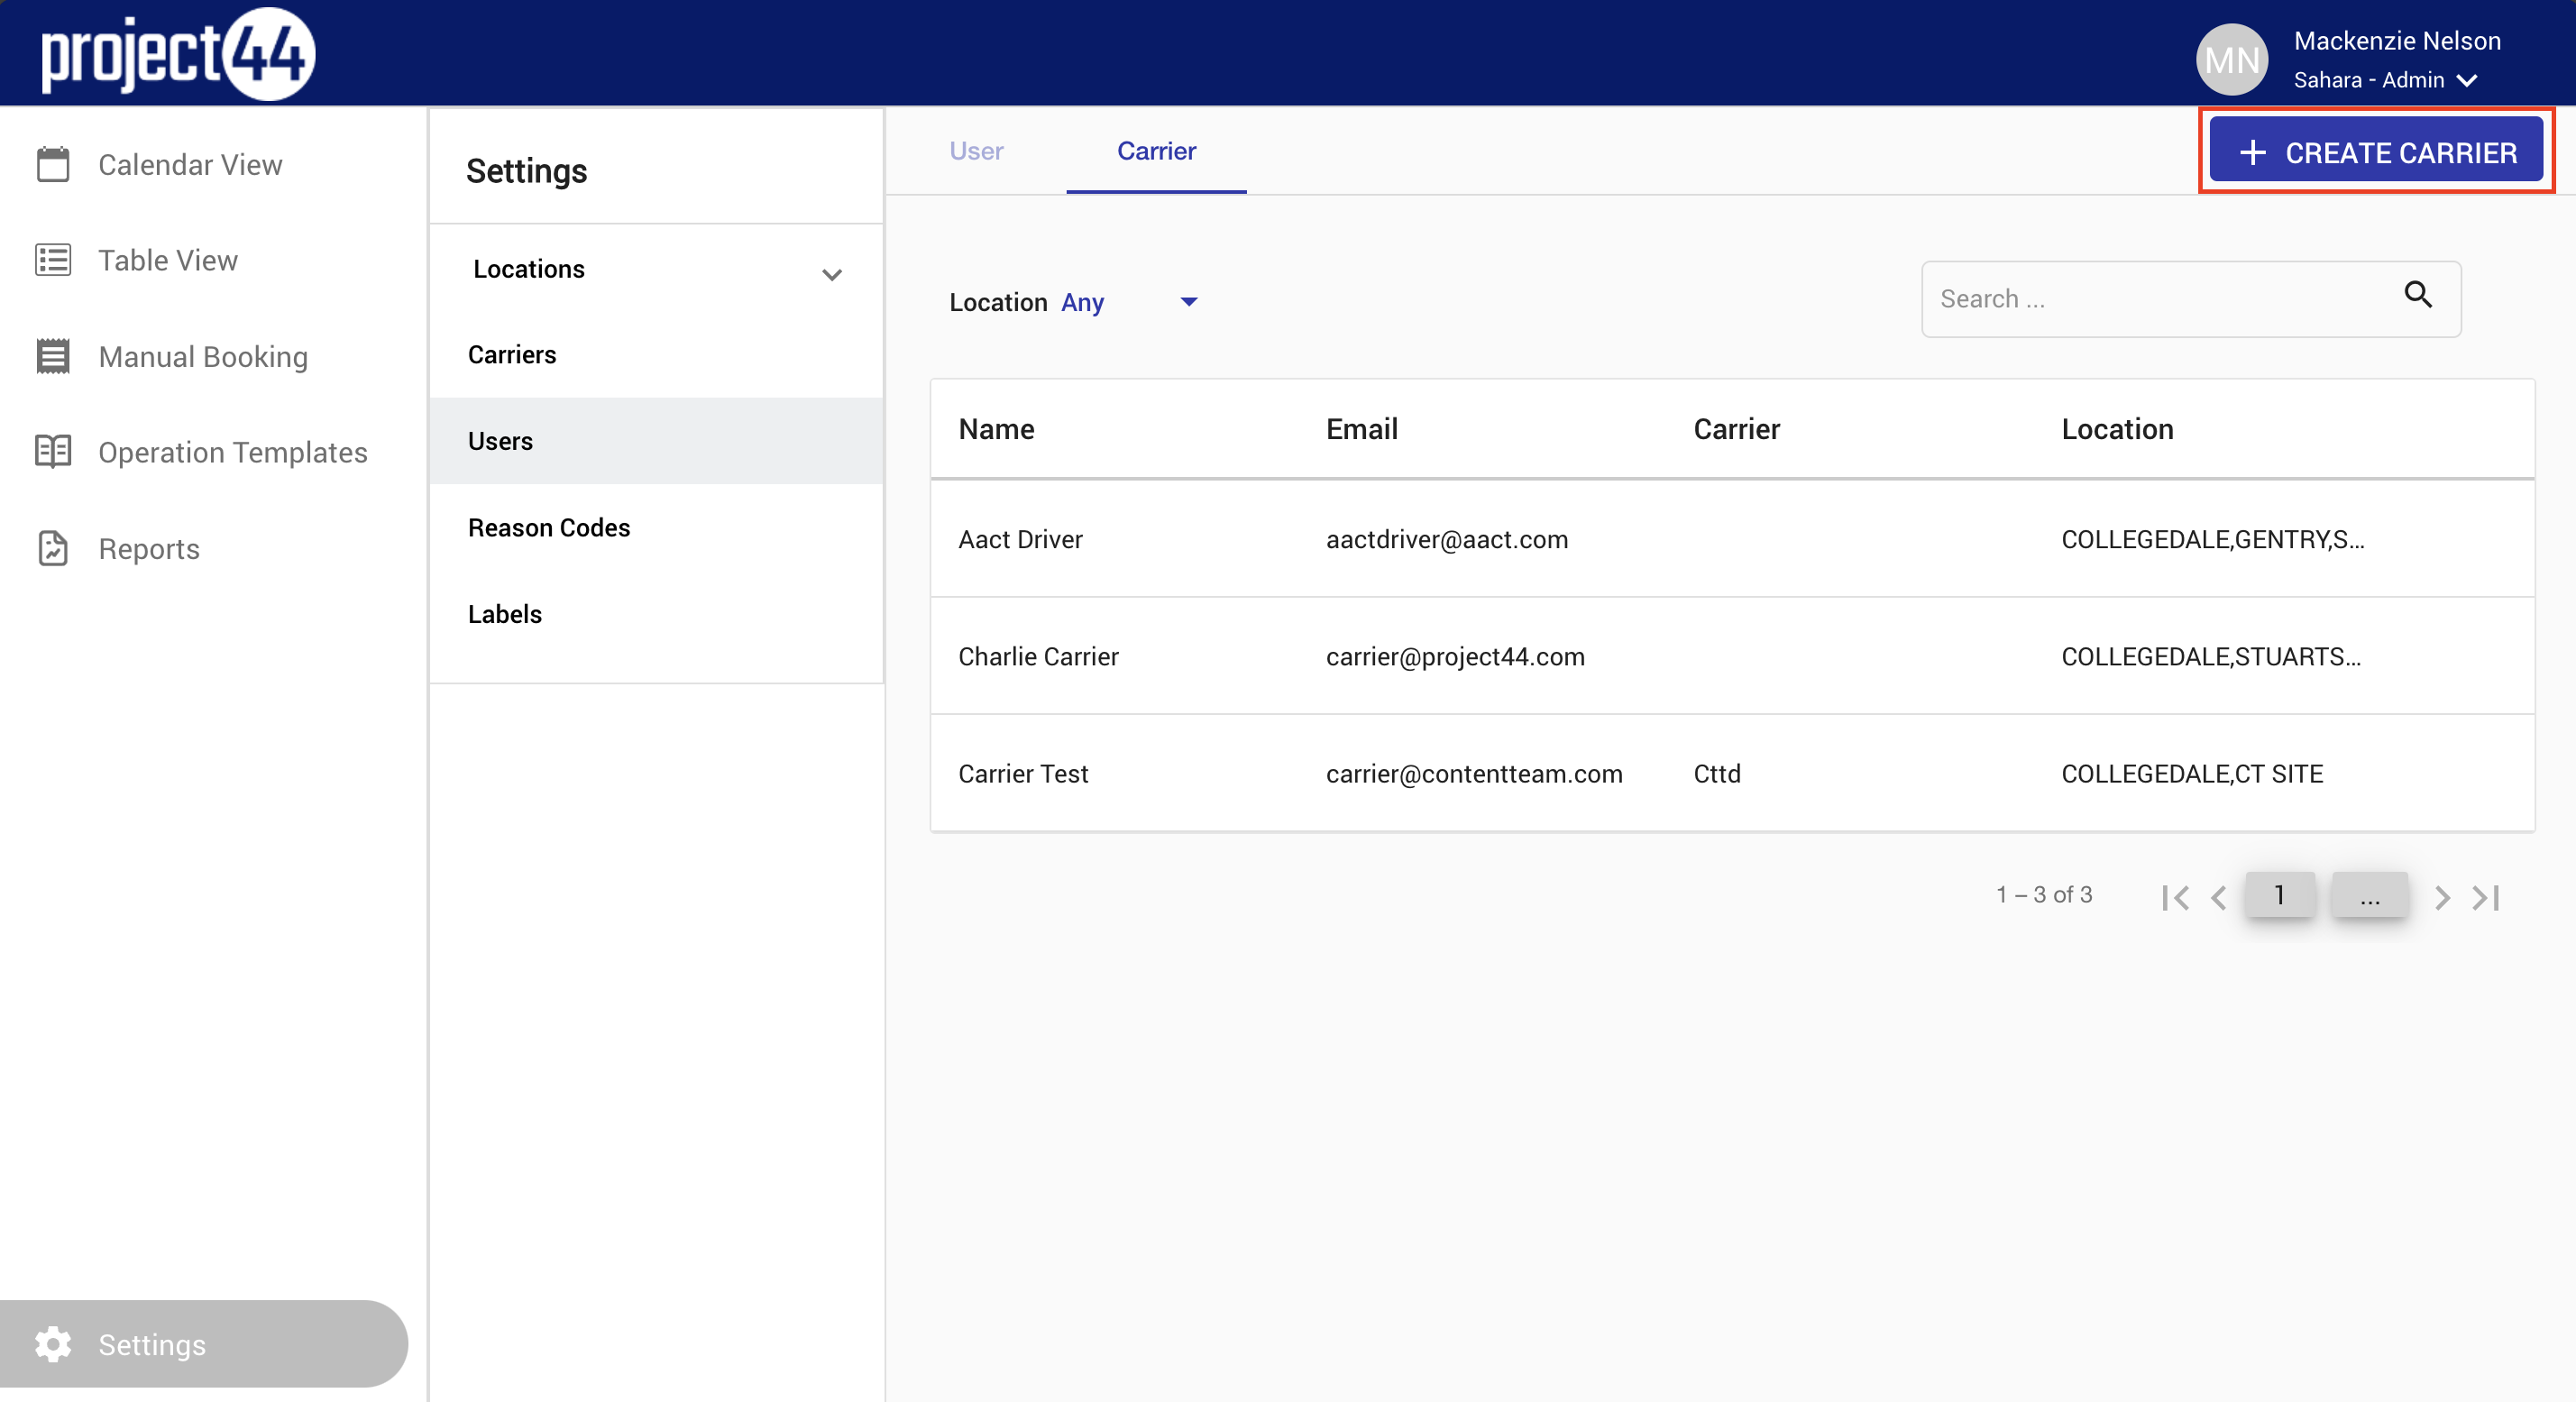Viewport: 2576px width, 1402px height.
Task: Click the Settings sidebar item
Action: pyautogui.click(x=204, y=1344)
